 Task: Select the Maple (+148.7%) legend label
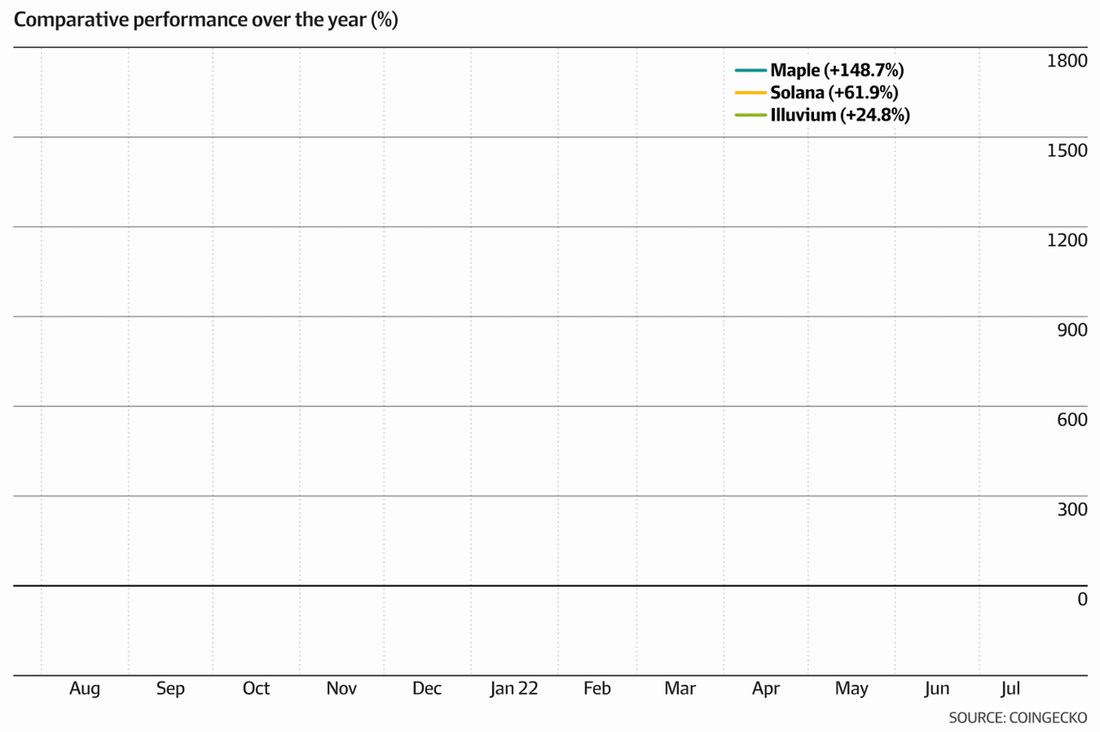tap(837, 71)
